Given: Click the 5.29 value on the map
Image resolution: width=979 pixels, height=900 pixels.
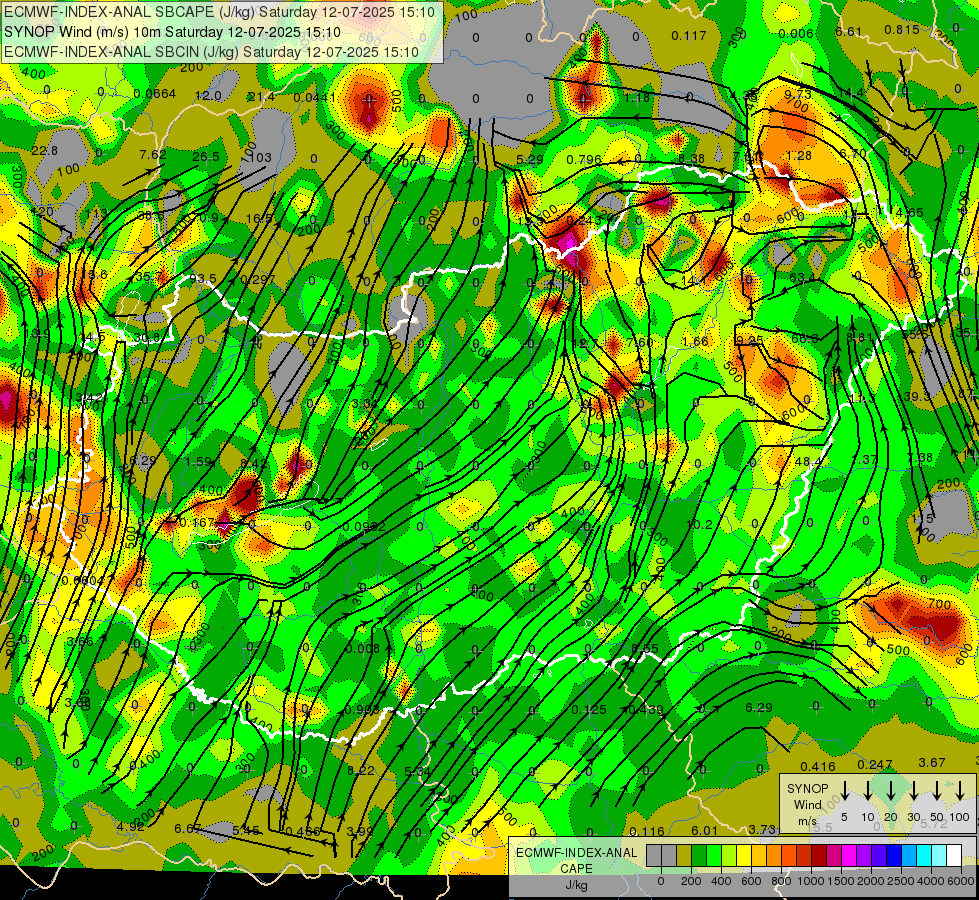Looking at the screenshot, I should click(x=530, y=160).
